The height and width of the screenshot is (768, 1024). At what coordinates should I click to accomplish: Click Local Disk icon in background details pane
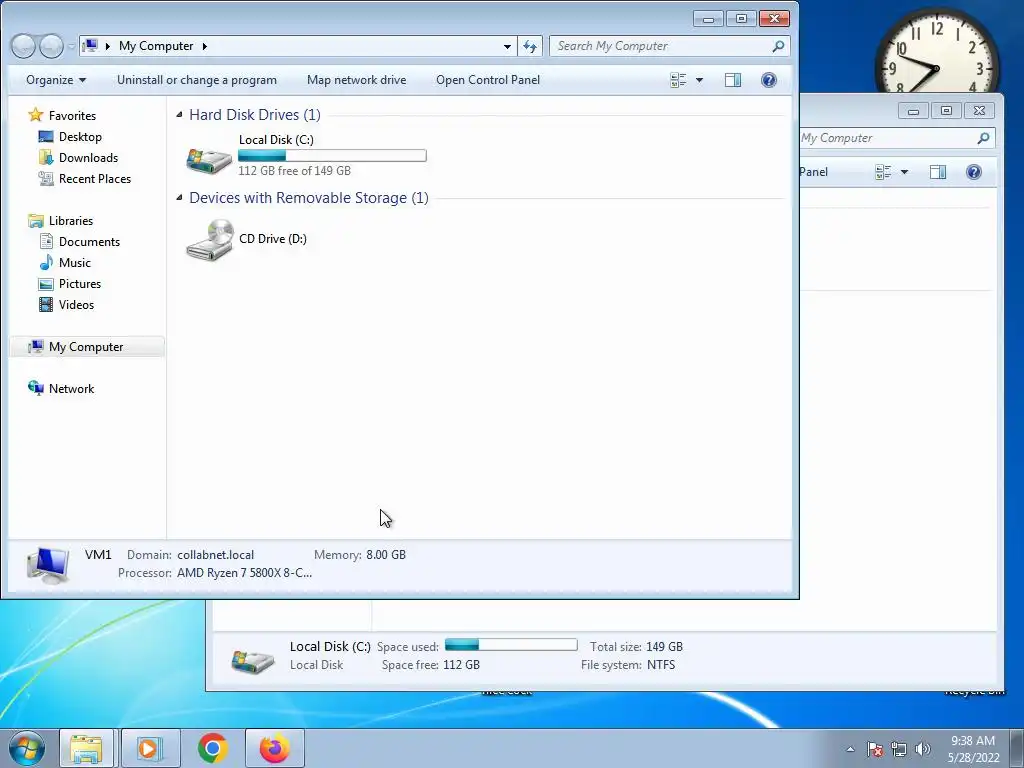pos(253,661)
